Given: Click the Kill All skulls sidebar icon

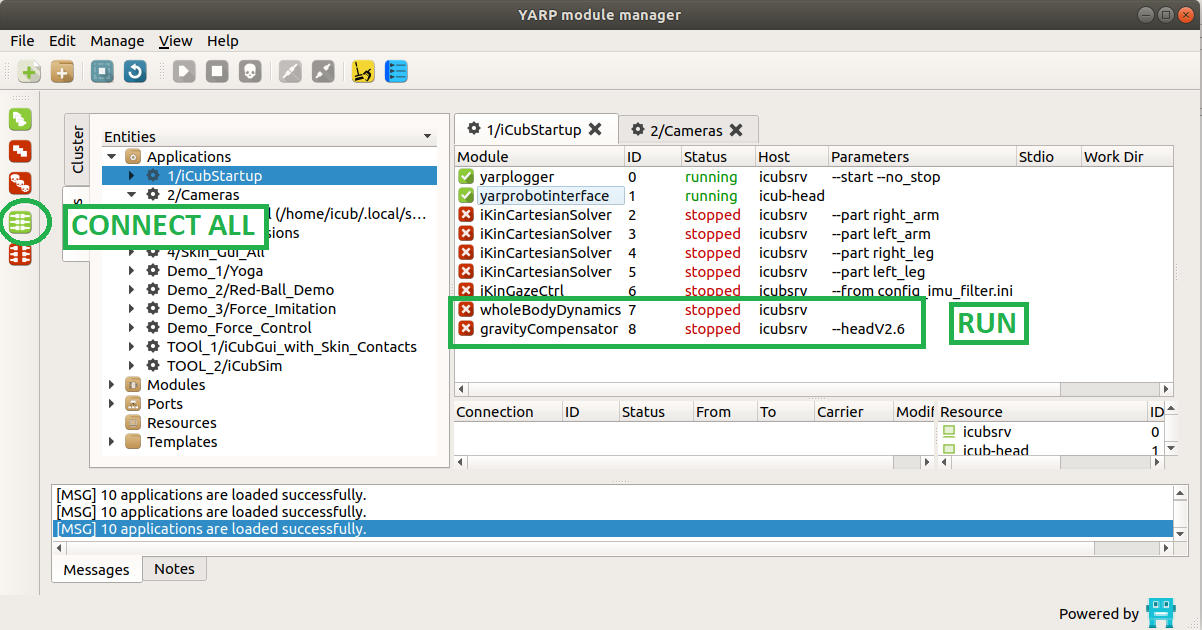Looking at the screenshot, I should click(x=20, y=184).
